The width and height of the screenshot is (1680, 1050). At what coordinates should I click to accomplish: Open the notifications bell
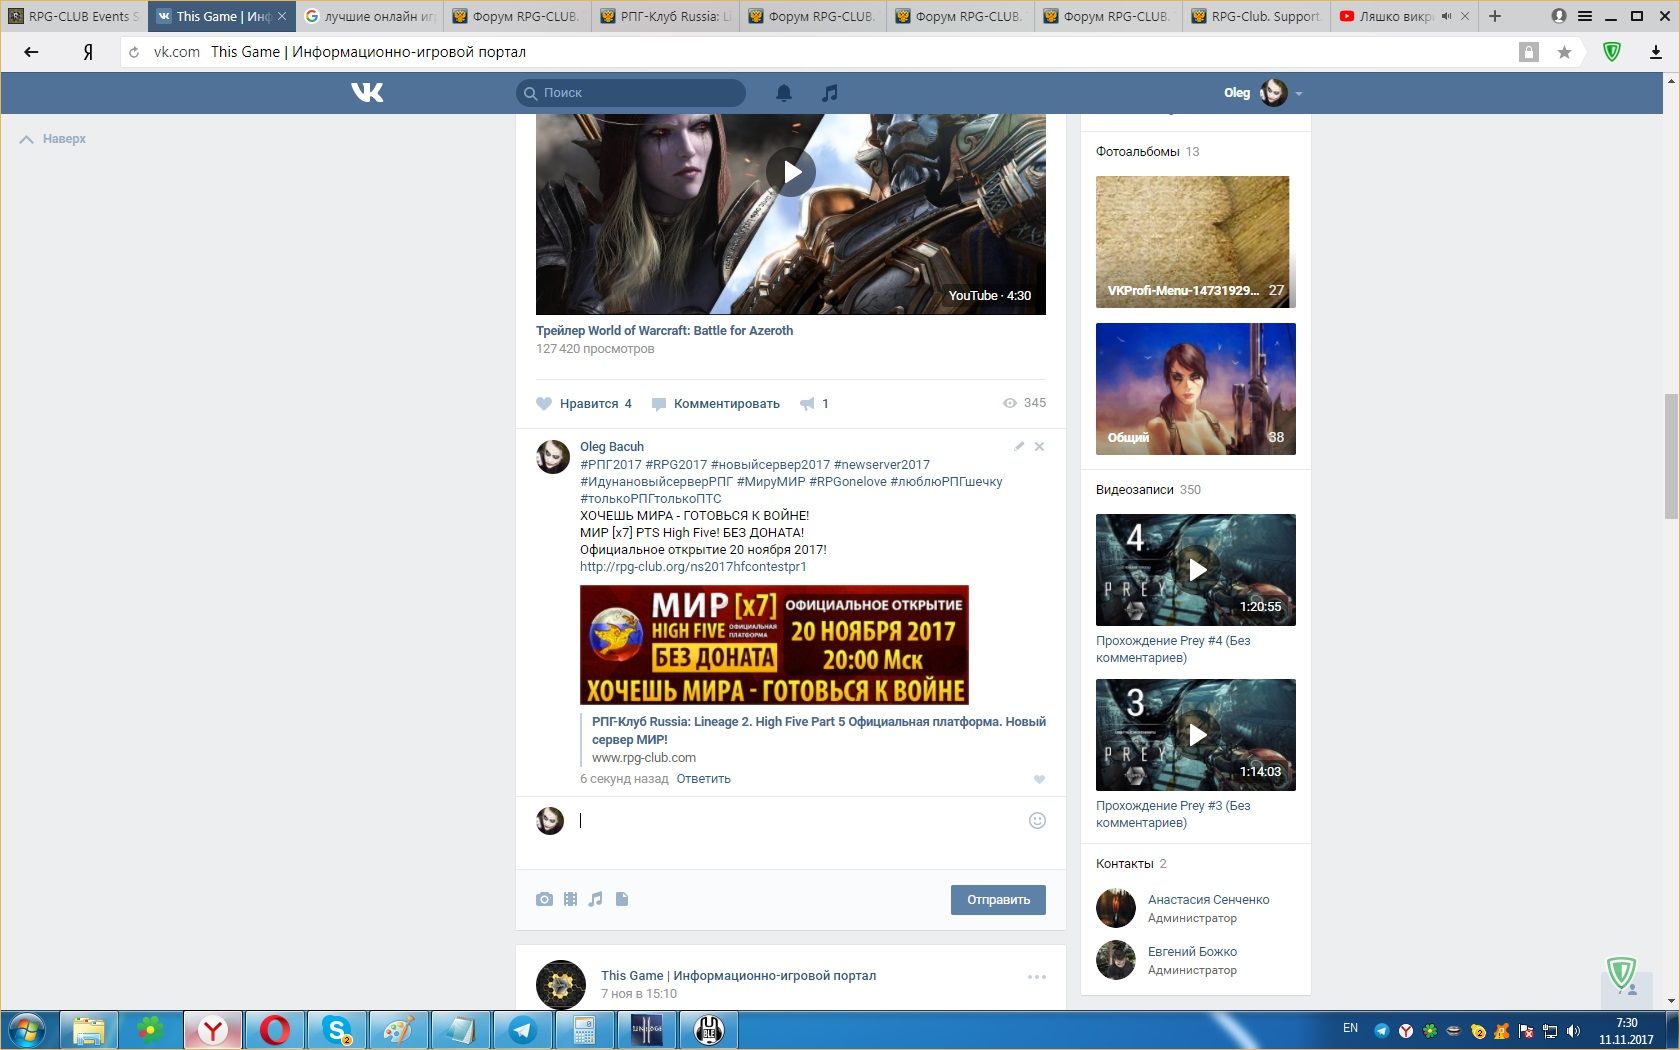784,93
